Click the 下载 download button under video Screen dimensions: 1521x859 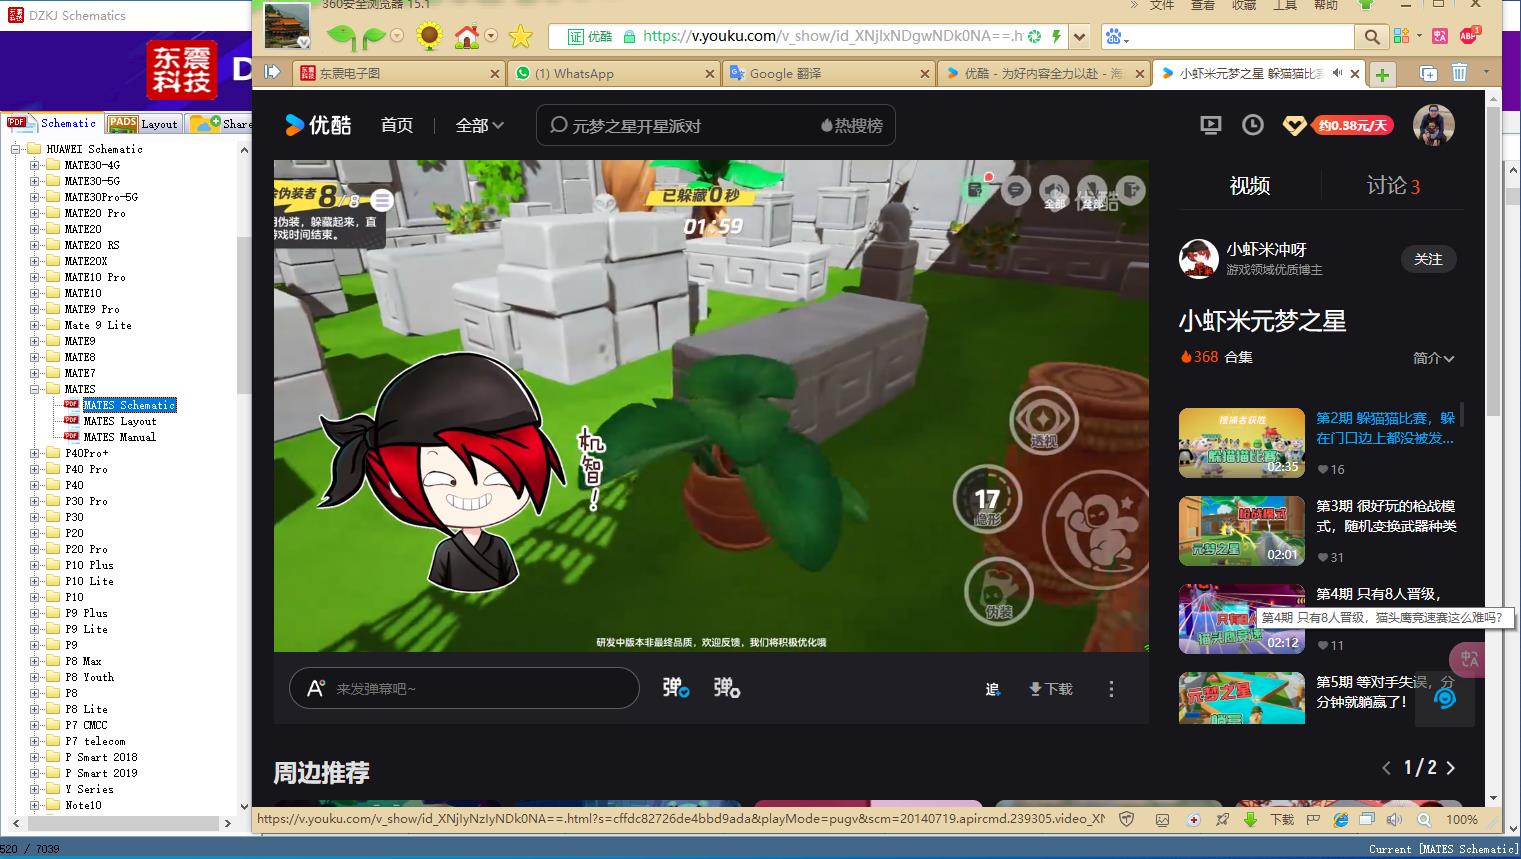pyautogui.click(x=1051, y=689)
